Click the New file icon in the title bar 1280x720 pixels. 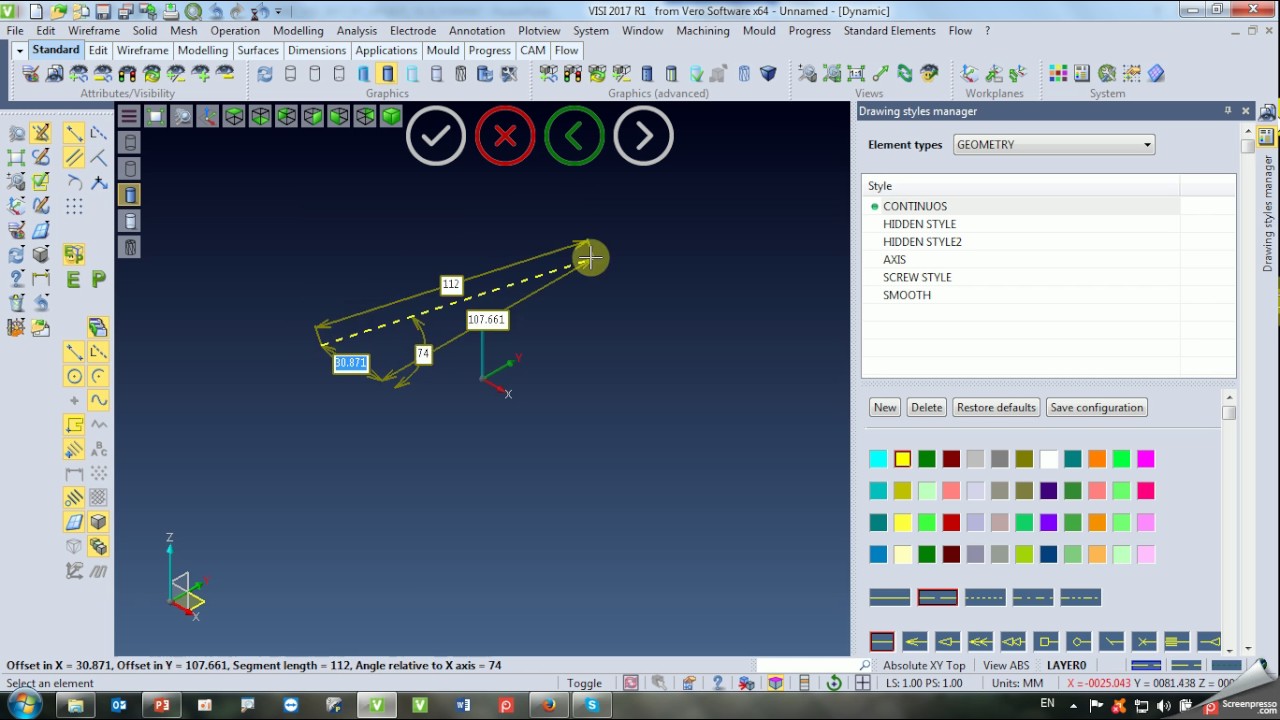36,12
